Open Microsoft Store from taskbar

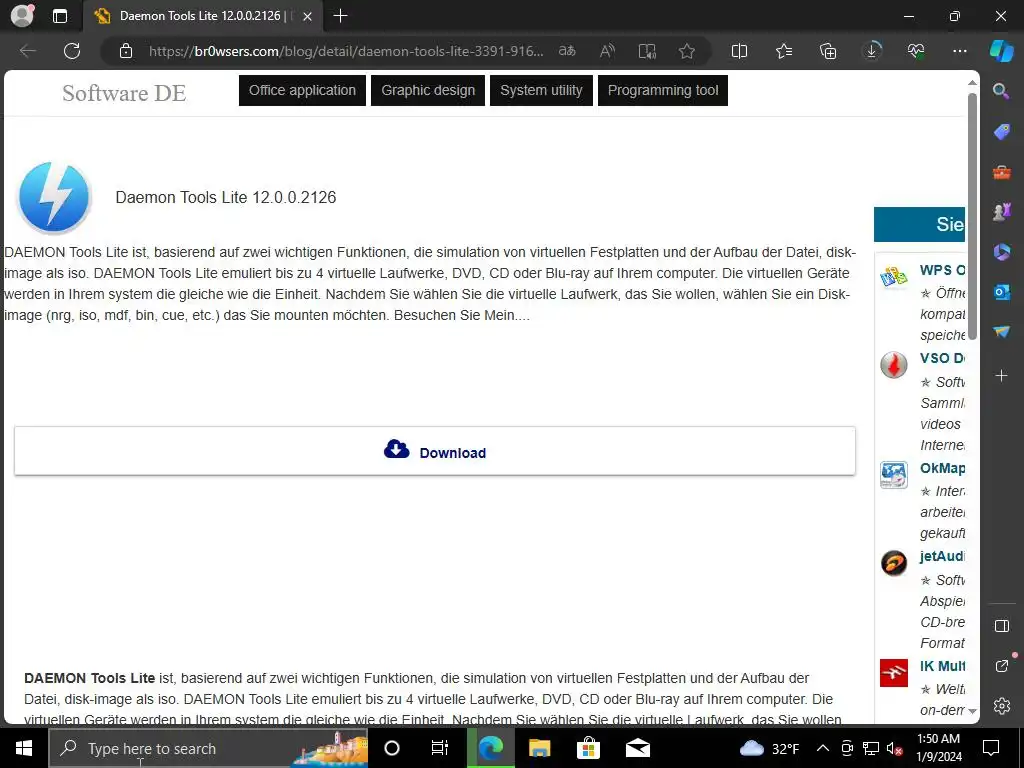[x=588, y=748]
